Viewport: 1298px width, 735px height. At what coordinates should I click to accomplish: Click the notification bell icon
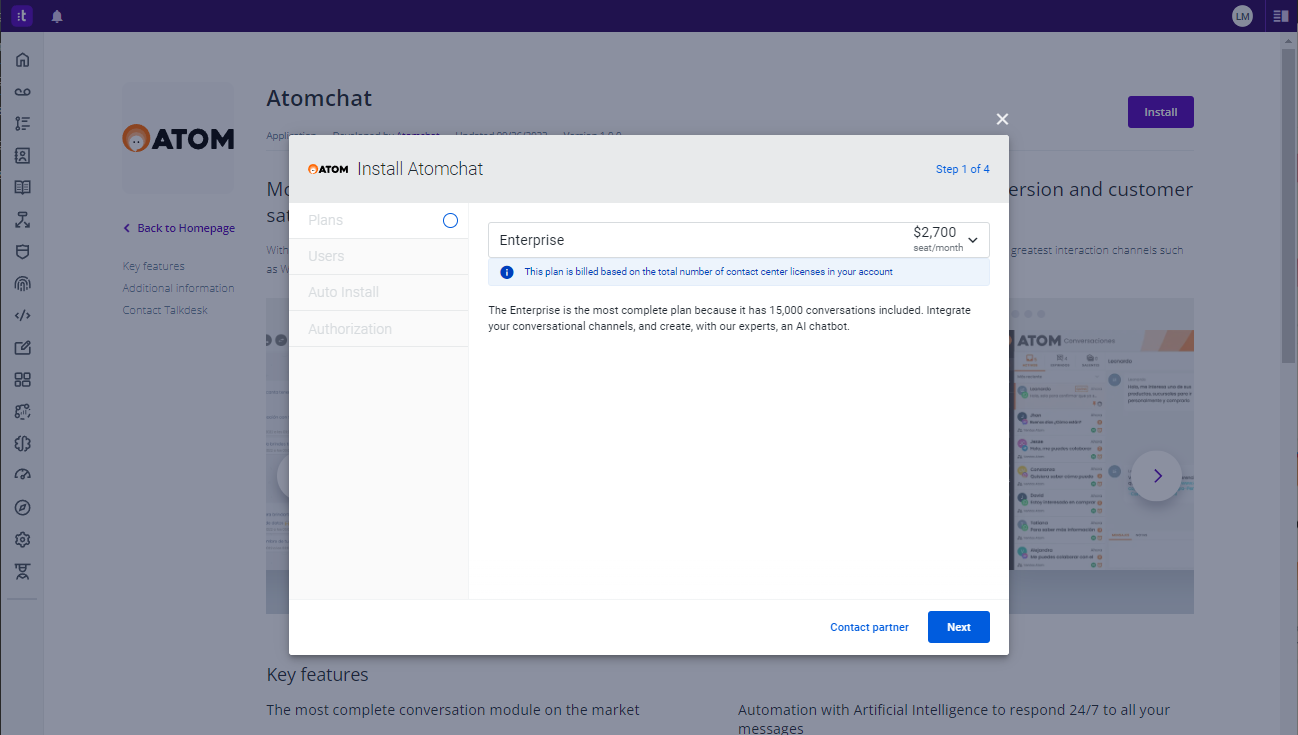point(57,16)
